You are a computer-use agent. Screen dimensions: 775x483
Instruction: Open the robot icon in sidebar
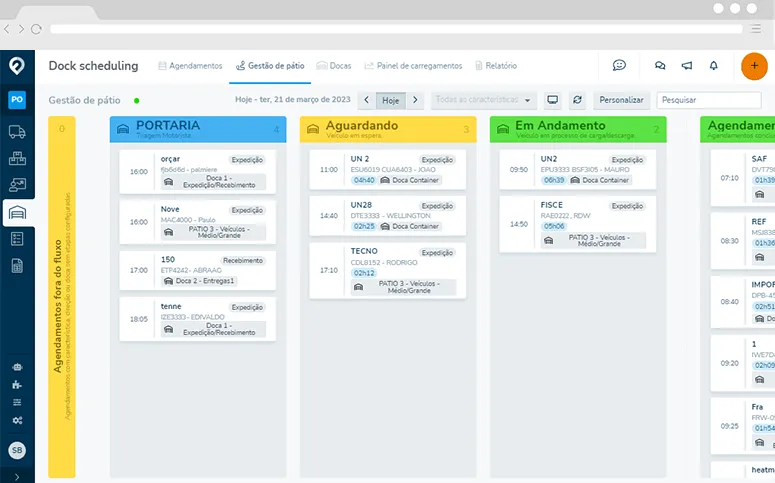pos(17,367)
